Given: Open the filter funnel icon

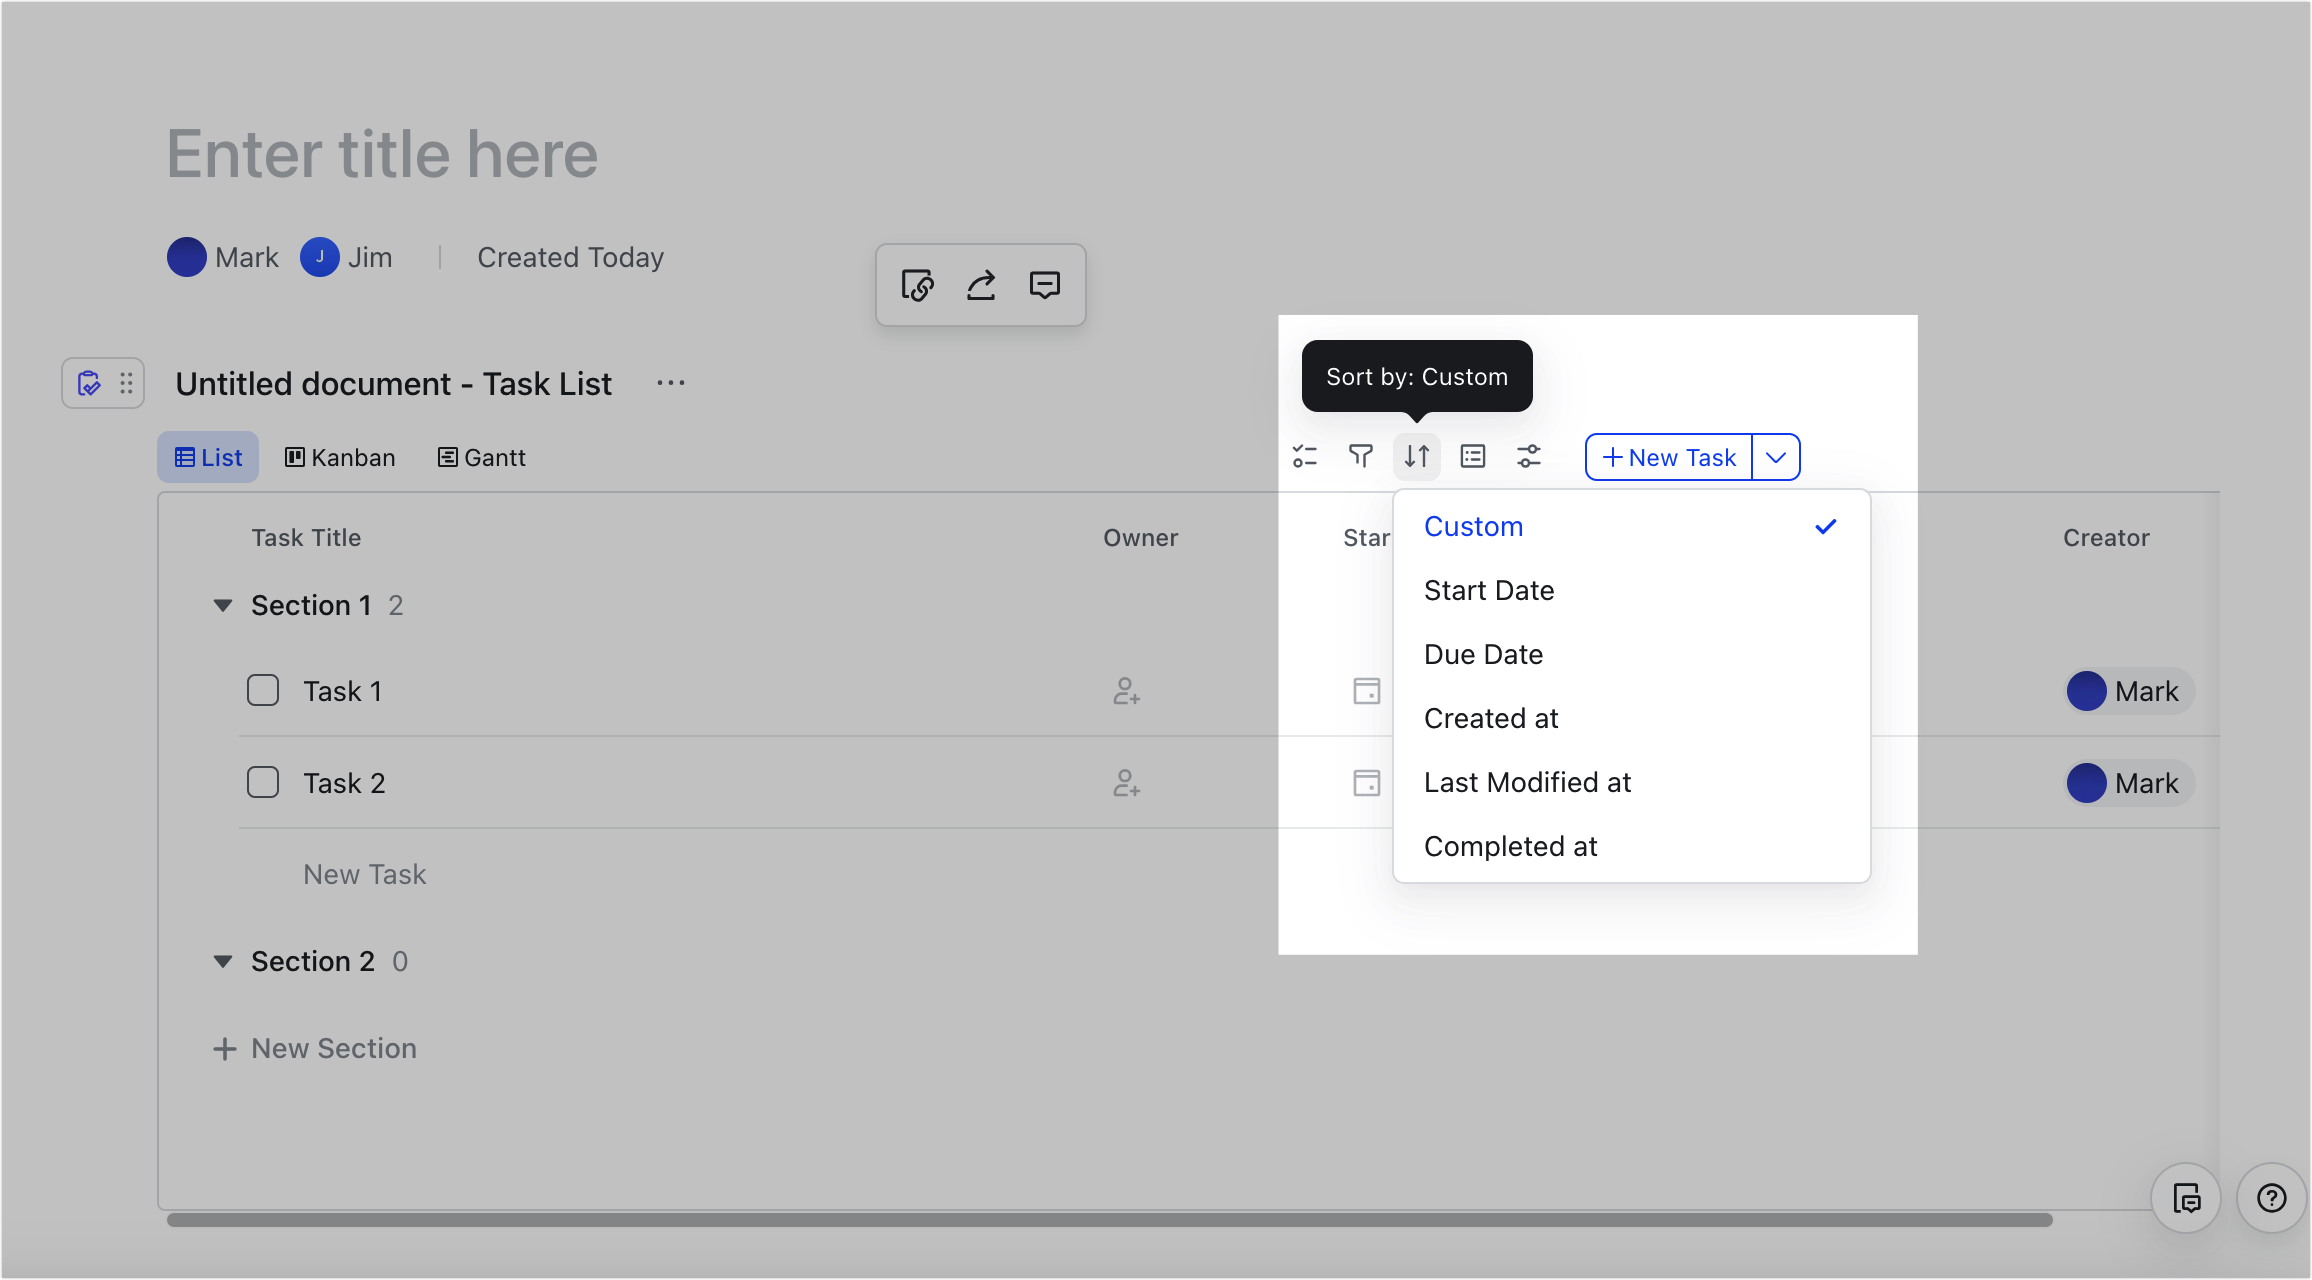Looking at the screenshot, I should [1361, 457].
